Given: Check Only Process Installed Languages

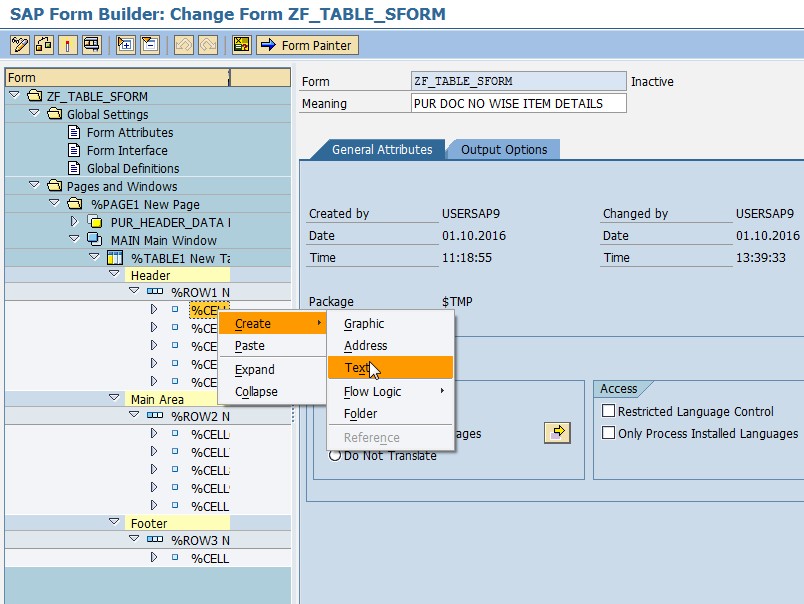Looking at the screenshot, I should 609,433.
